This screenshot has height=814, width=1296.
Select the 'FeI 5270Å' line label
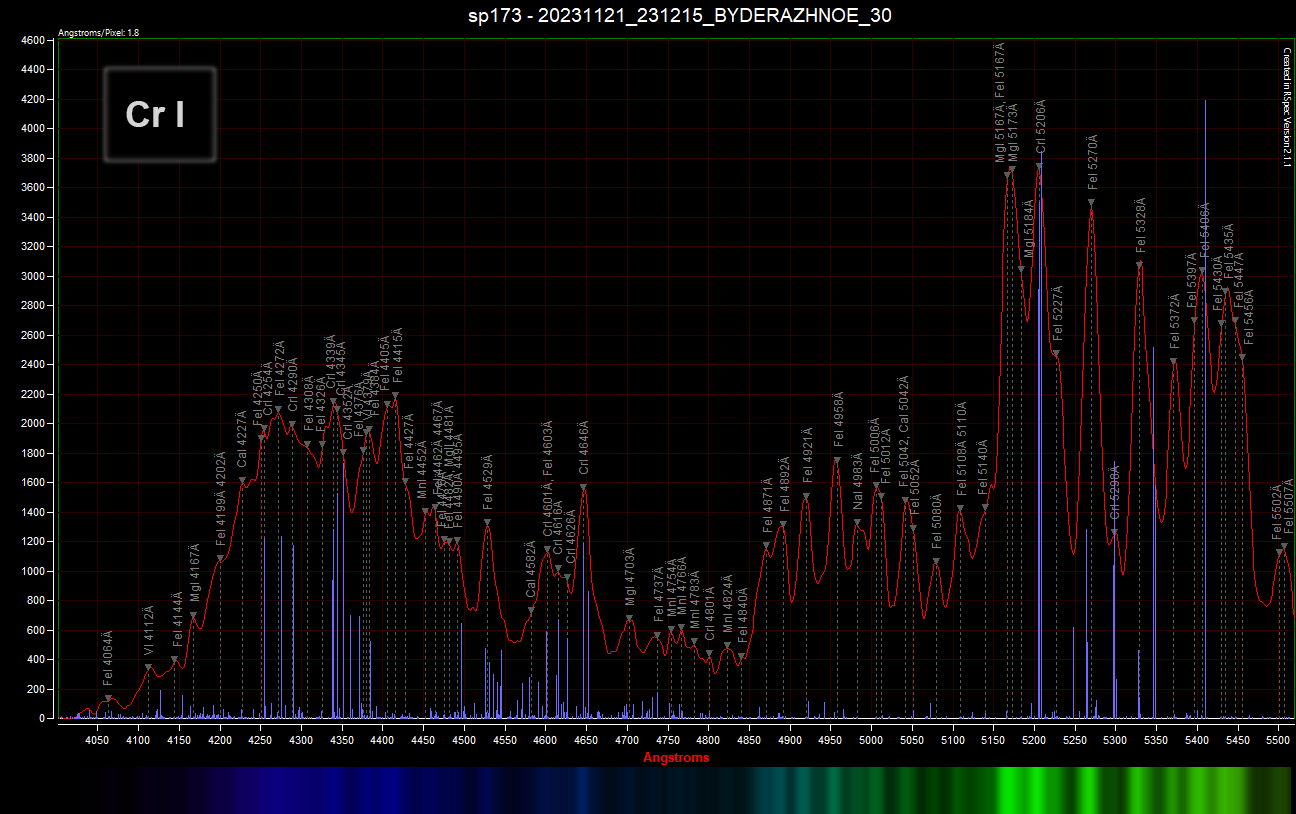(1092, 163)
